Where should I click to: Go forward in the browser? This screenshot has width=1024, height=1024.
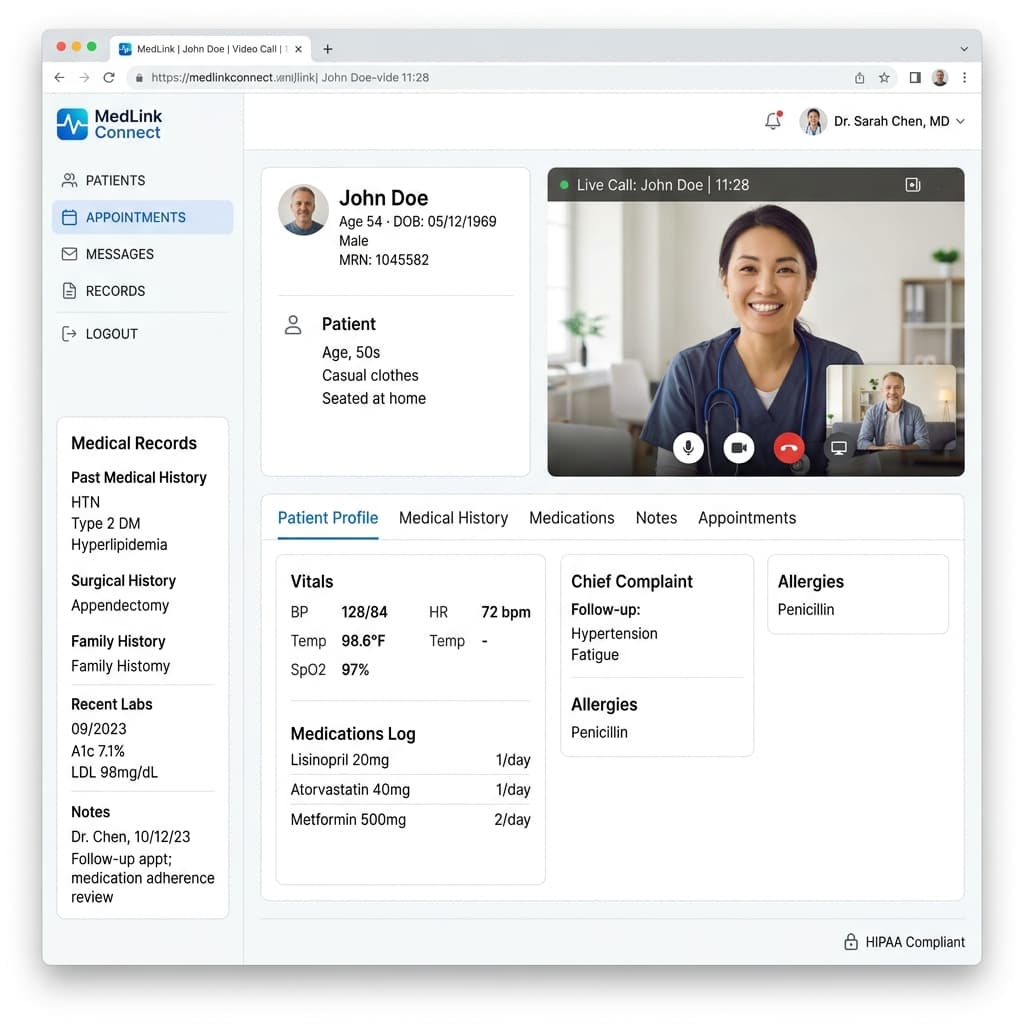(x=84, y=78)
